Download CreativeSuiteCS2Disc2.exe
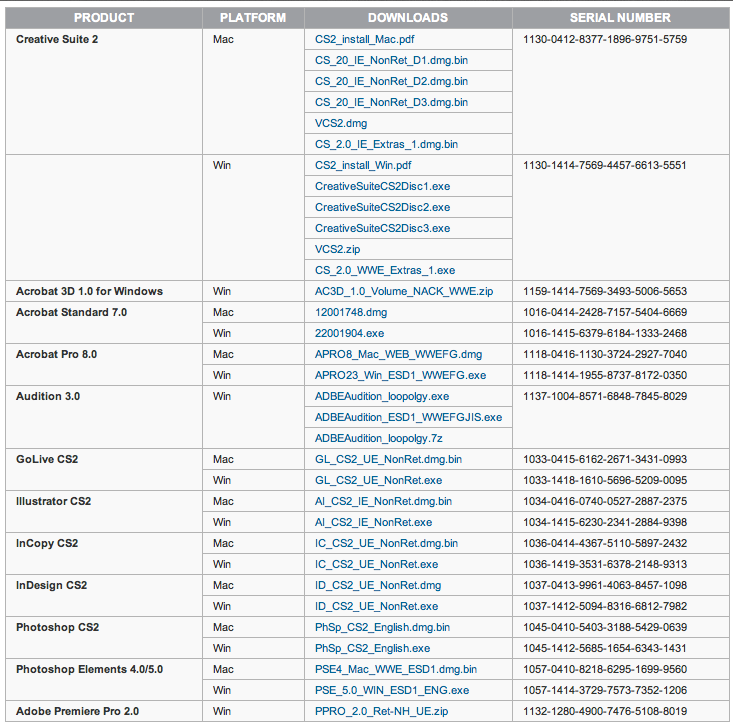The image size is (733, 723). [382, 208]
